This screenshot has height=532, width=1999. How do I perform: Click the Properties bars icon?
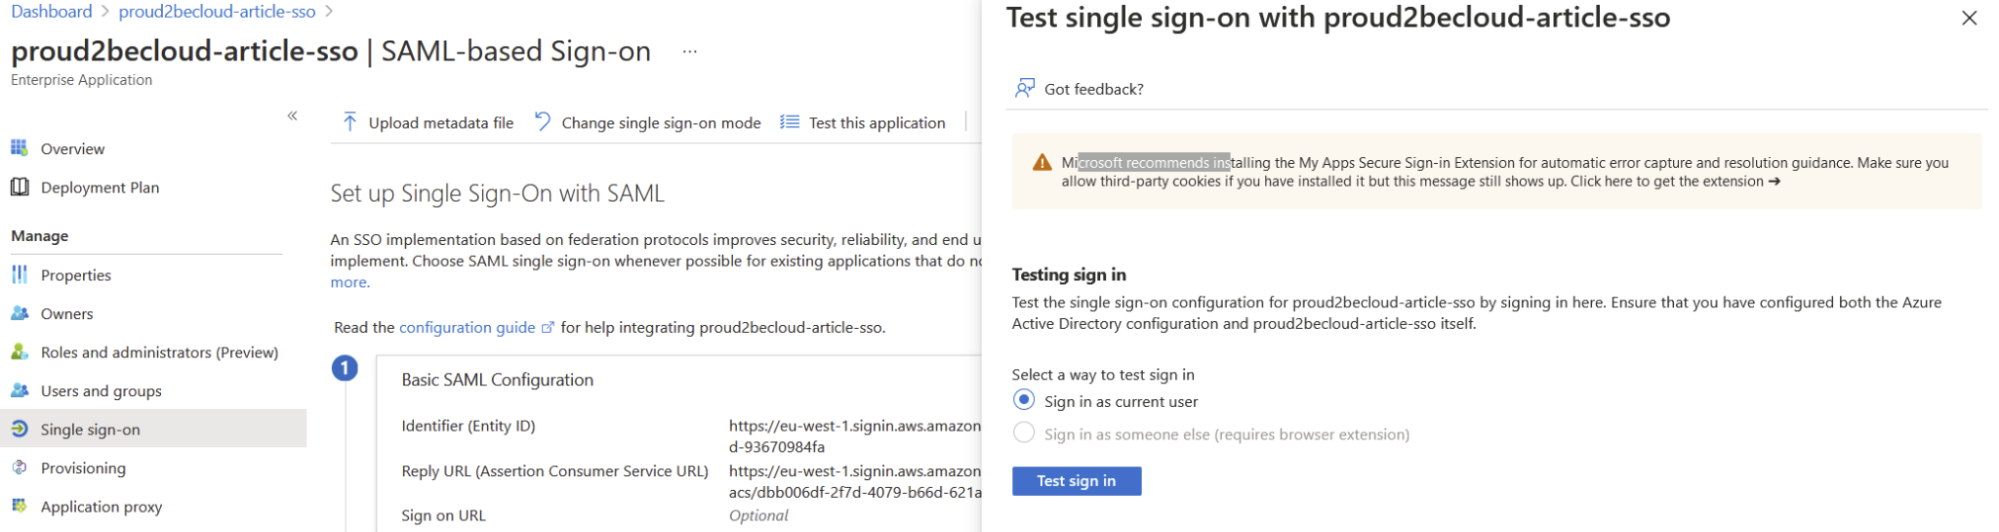19,274
